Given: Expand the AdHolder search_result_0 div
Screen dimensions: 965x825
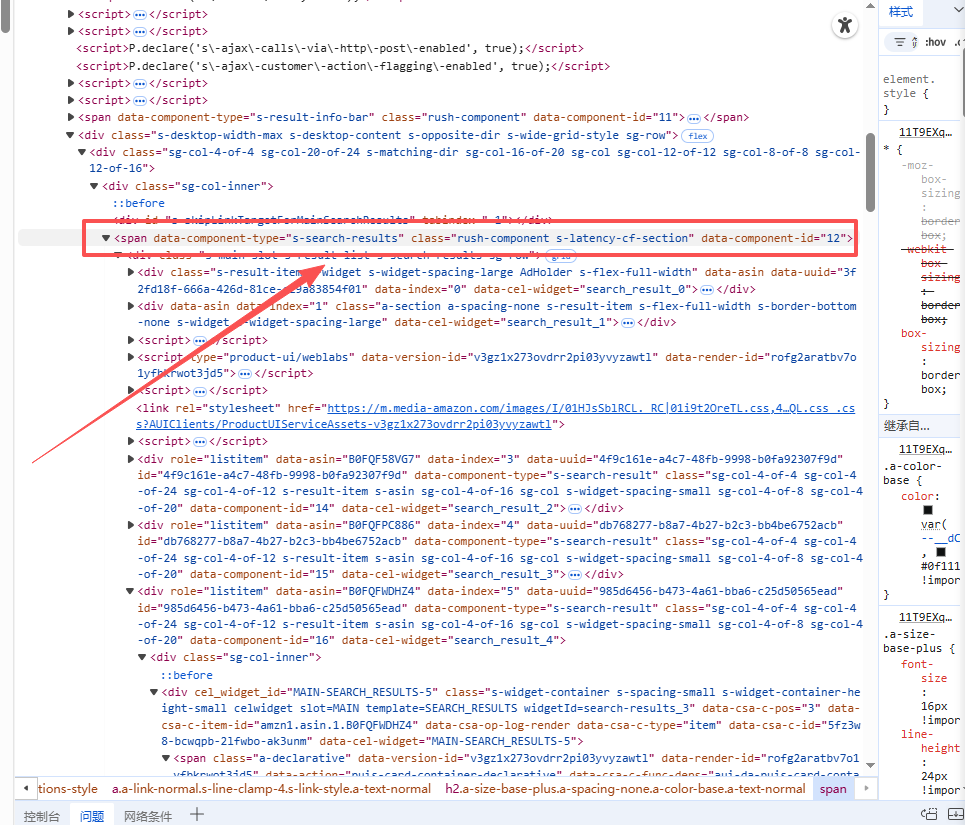Looking at the screenshot, I should click(130, 271).
